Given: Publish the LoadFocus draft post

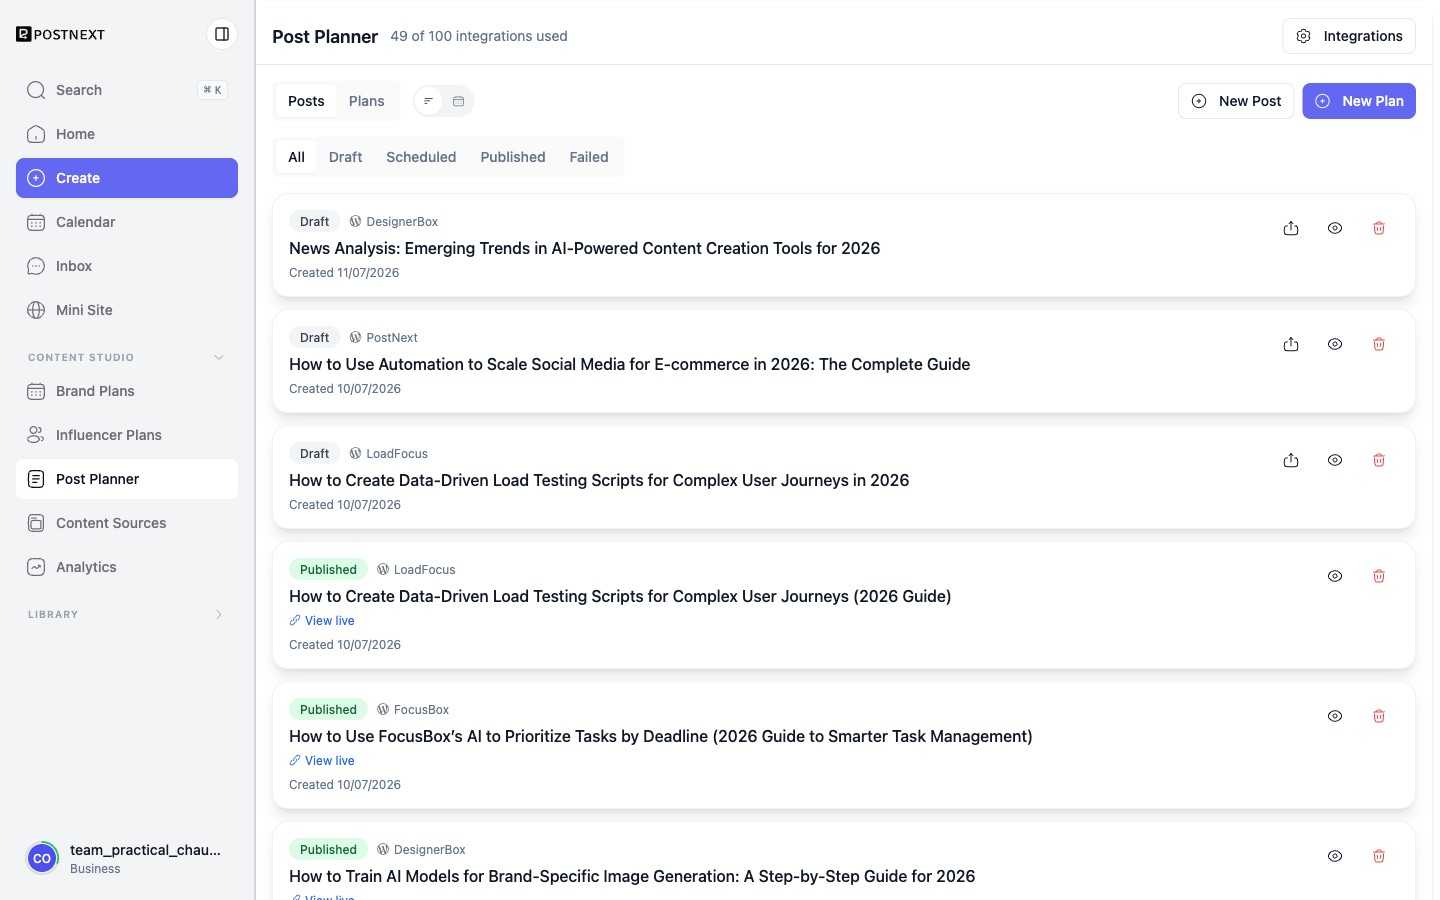Looking at the screenshot, I should (1291, 460).
